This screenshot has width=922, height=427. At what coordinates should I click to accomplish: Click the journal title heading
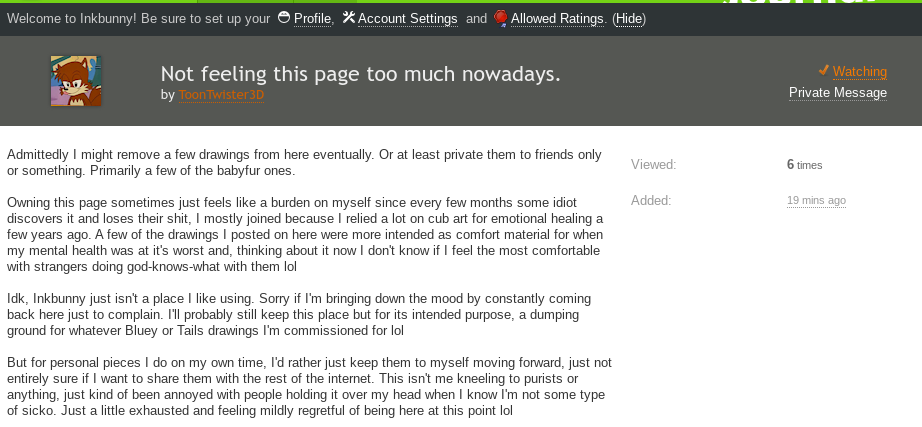(x=360, y=74)
